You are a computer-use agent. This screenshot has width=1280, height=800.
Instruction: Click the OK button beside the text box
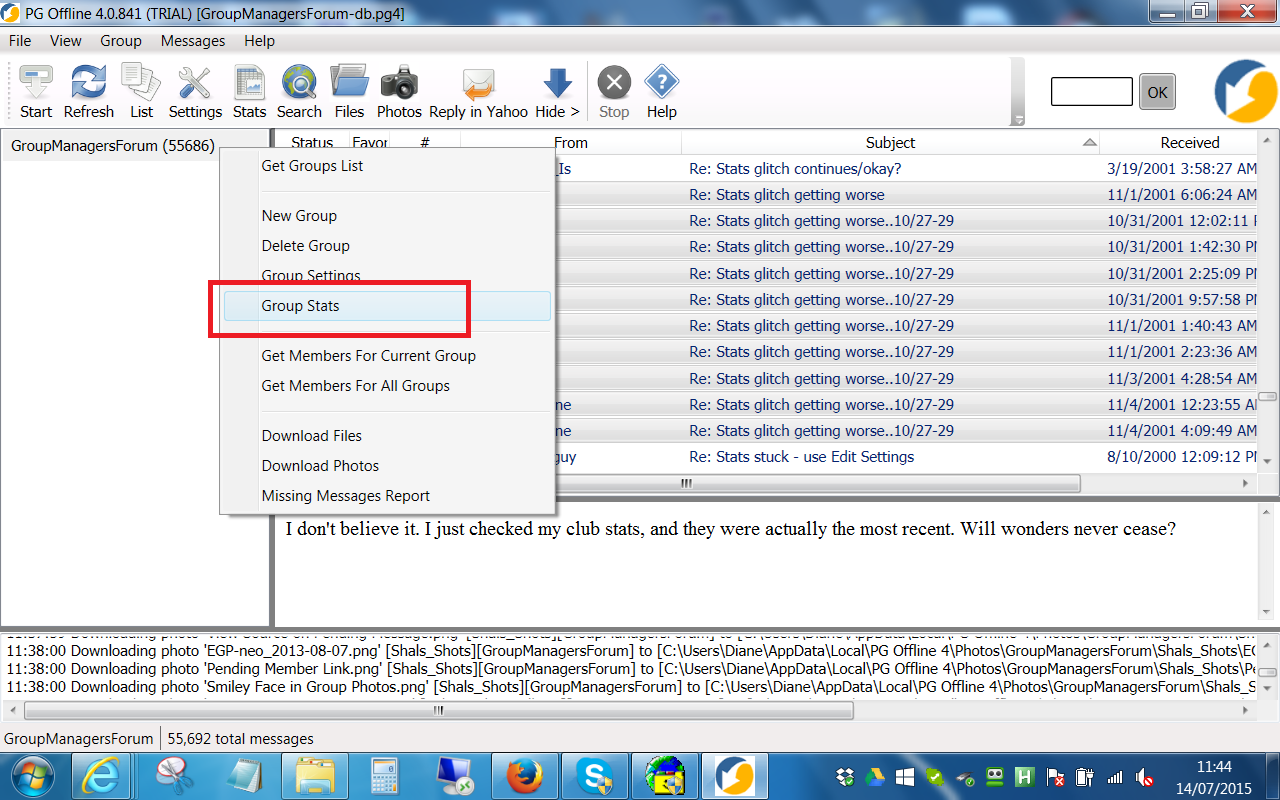click(1157, 92)
